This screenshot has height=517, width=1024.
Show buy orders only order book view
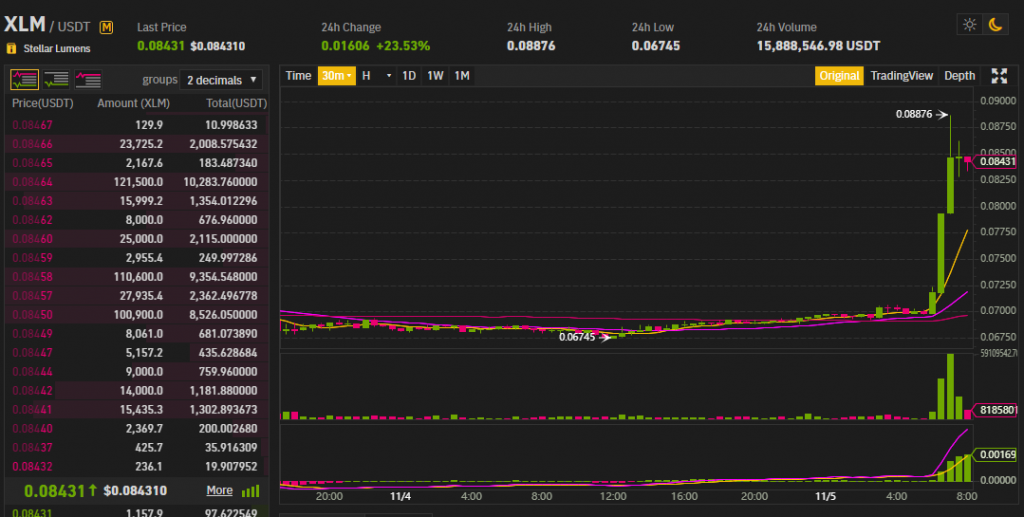point(56,79)
